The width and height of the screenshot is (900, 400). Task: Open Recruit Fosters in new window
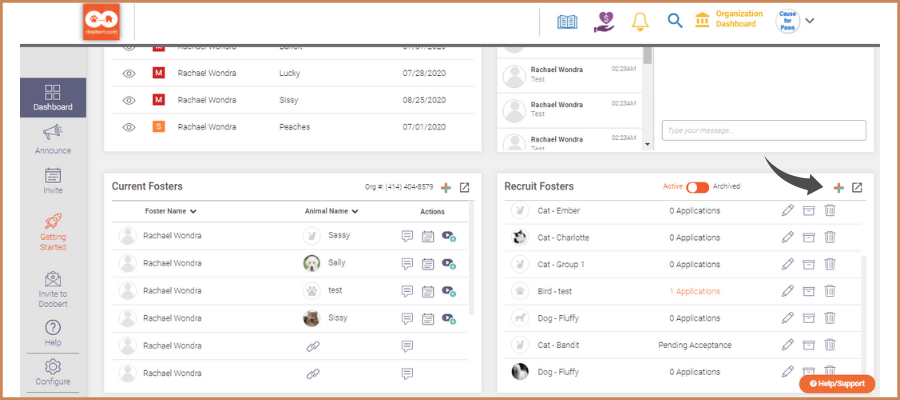pos(857,187)
